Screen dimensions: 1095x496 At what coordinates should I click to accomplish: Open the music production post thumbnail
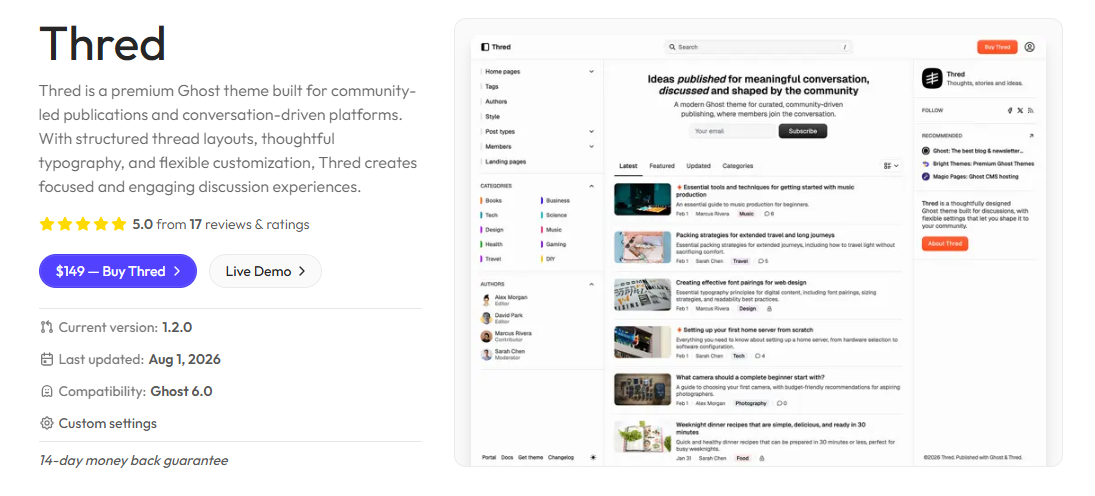tap(642, 199)
